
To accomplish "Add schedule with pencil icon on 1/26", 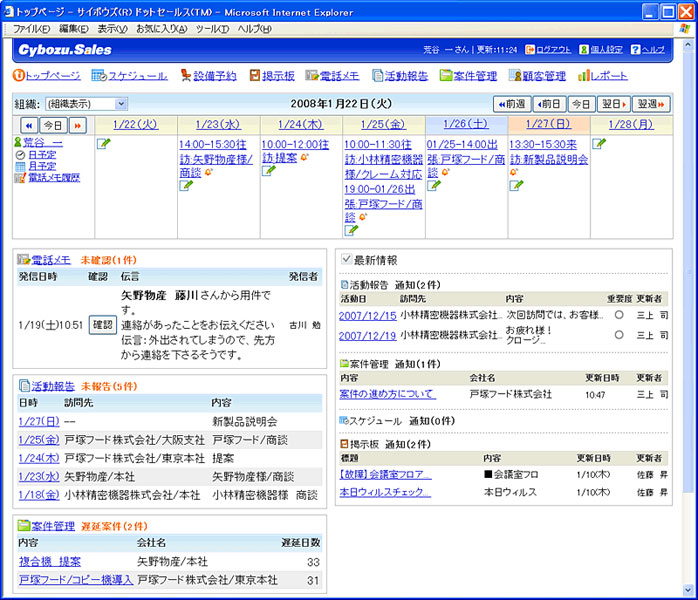I will click(434, 186).
